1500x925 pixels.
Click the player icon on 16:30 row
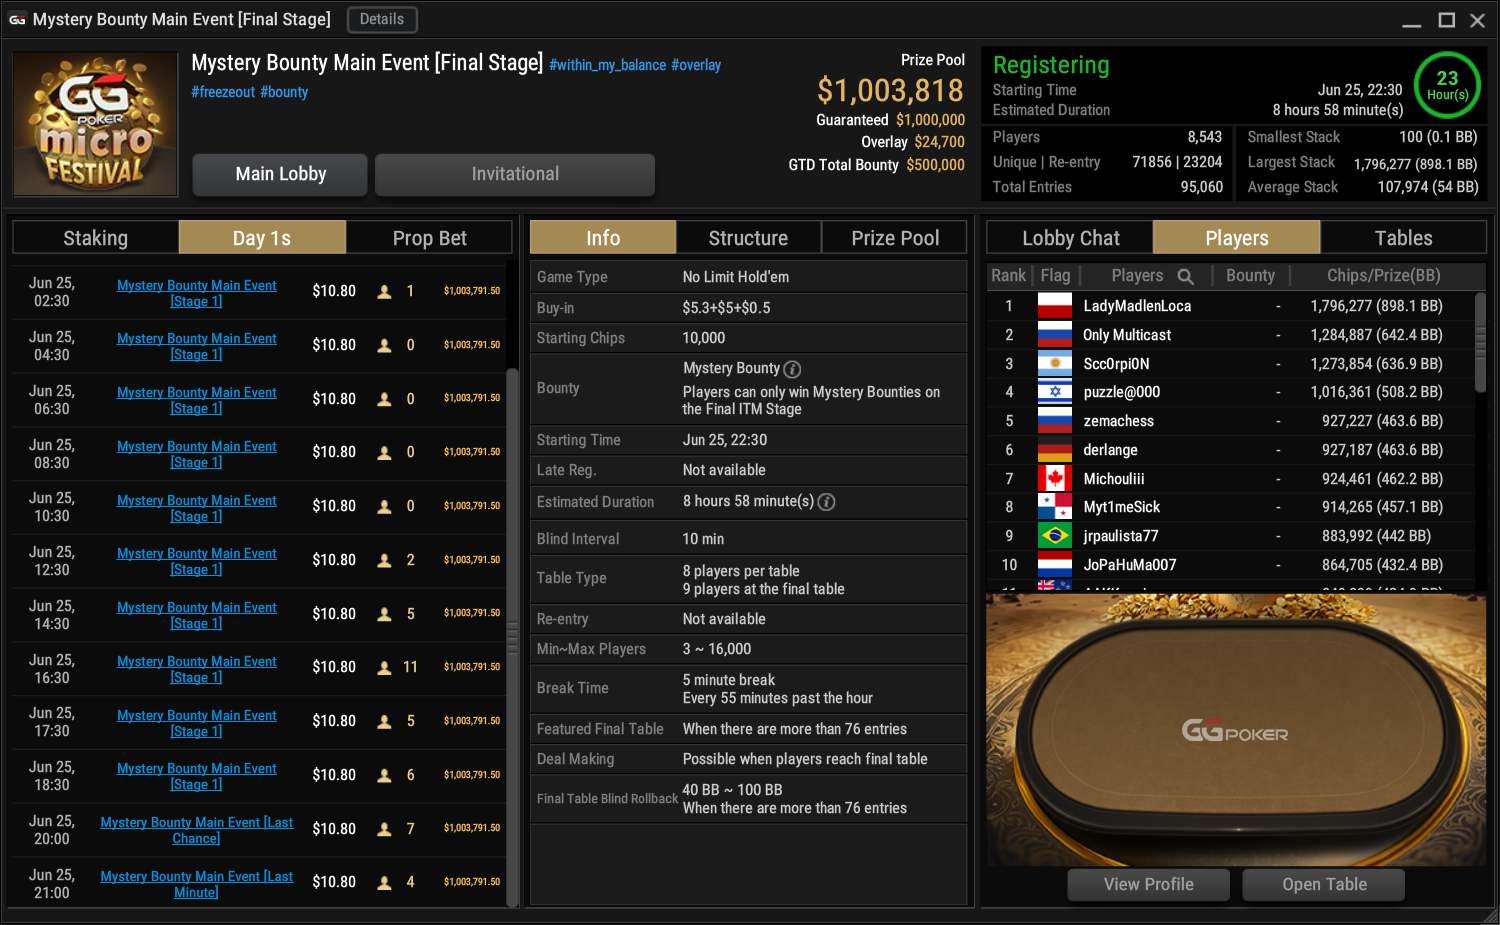(x=384, y=668)
